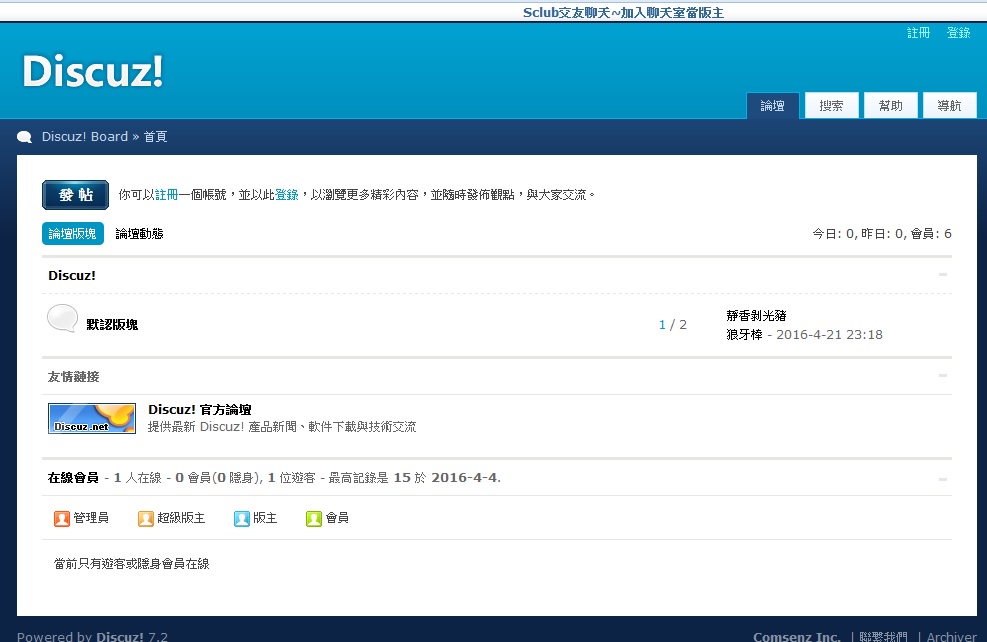This screenshot has width=987, height=642.
Task: Select the 論壇 navigation tab
Action: coord(772,106)
